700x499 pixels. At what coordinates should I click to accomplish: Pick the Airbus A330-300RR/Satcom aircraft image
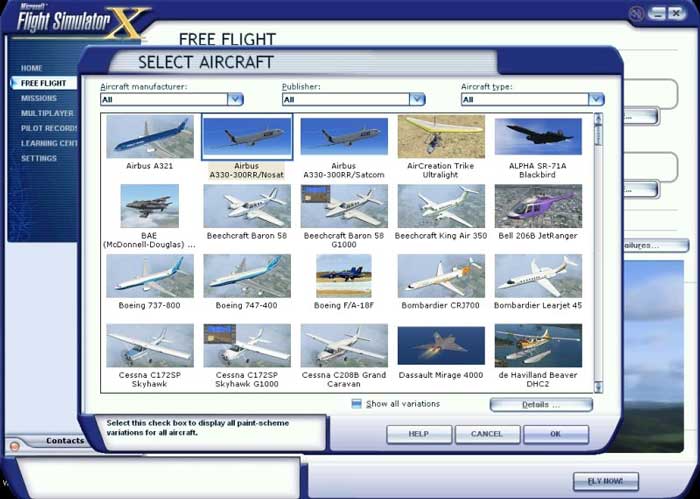(x=344, y=137)
